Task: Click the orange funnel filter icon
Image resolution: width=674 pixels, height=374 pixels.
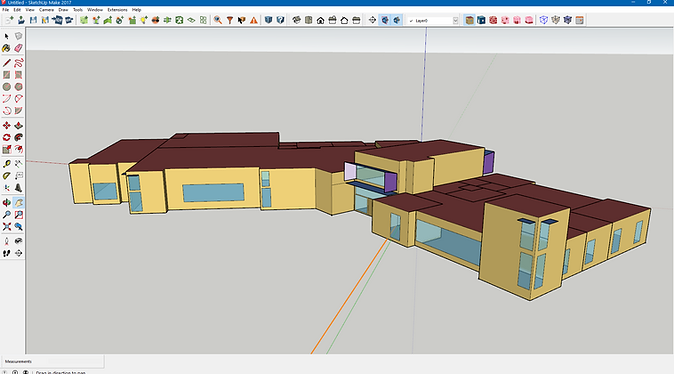Action: coord(230,20)
